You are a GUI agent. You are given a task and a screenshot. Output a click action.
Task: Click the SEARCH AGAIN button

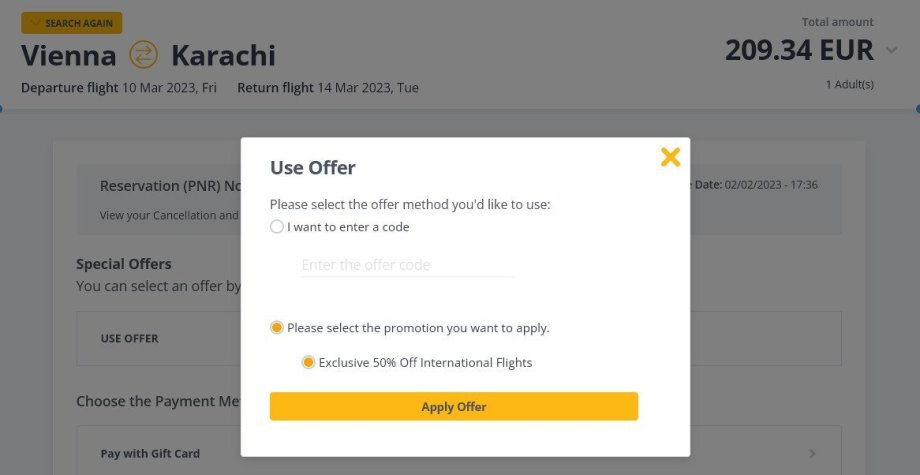coord(71,23)
